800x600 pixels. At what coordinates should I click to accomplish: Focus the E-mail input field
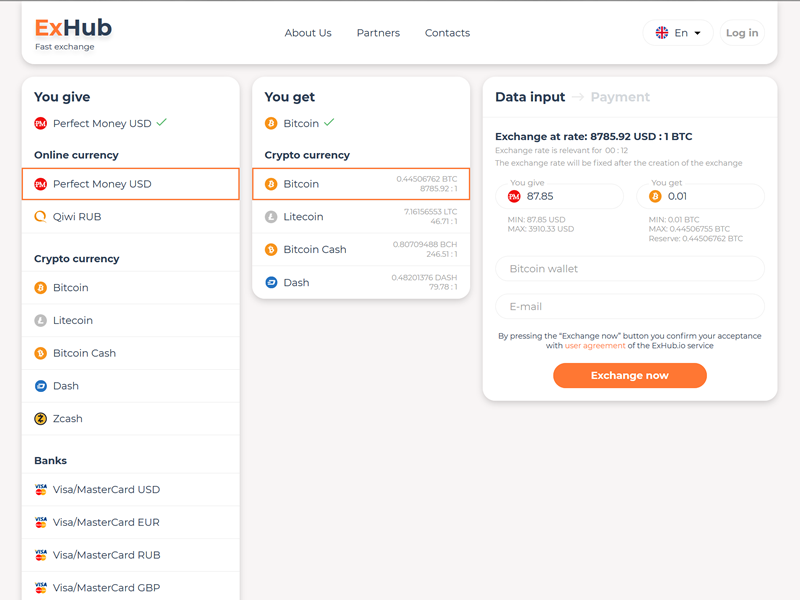(x=630, y=307)
